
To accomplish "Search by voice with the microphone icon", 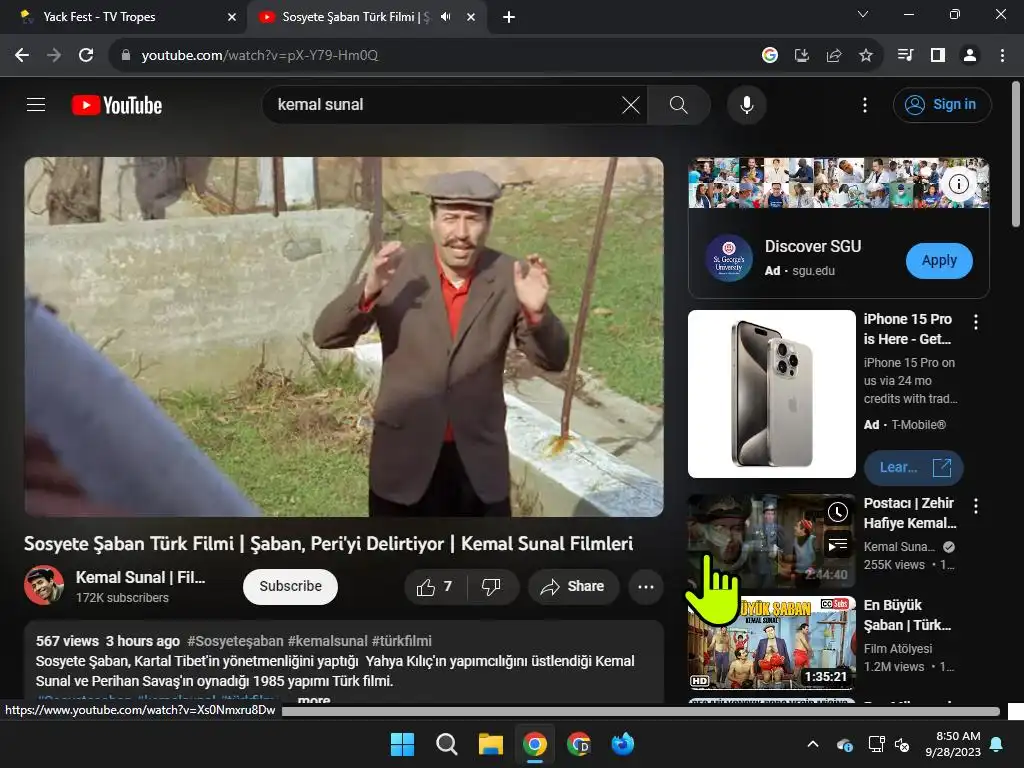I will click(x=746, y=104).
